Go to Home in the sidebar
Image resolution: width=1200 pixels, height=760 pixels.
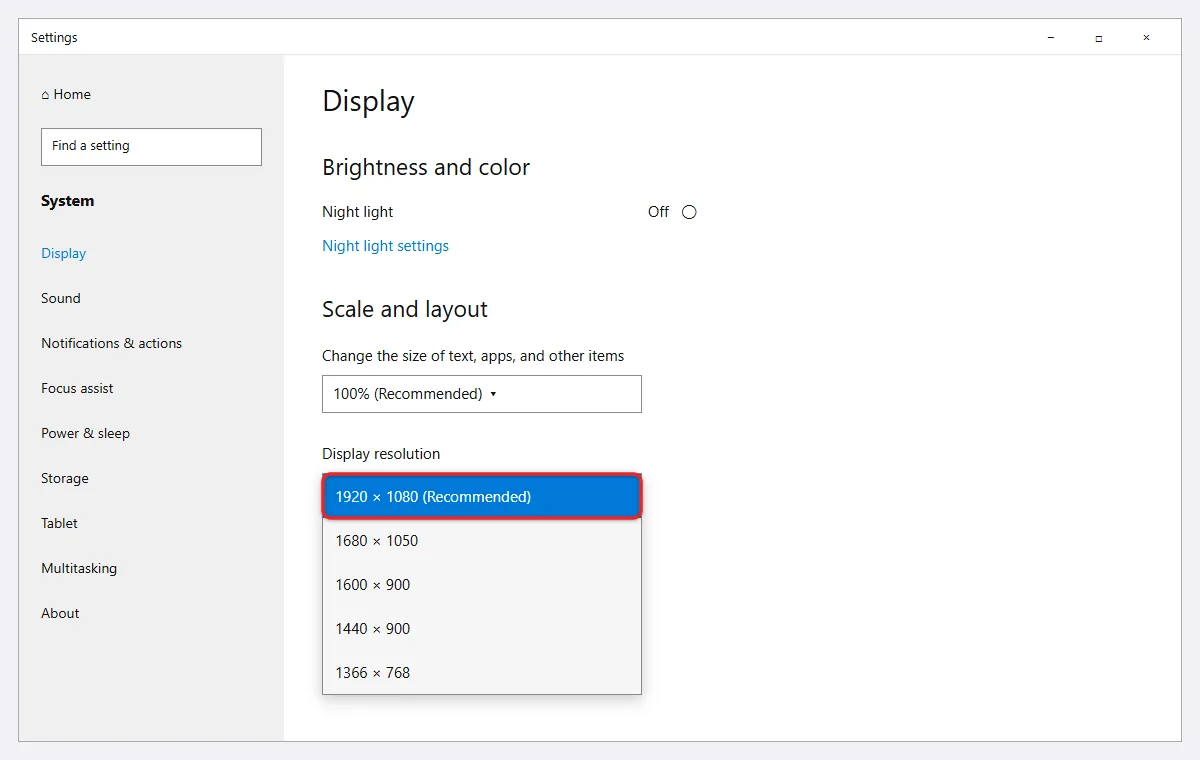click(66, 94)
